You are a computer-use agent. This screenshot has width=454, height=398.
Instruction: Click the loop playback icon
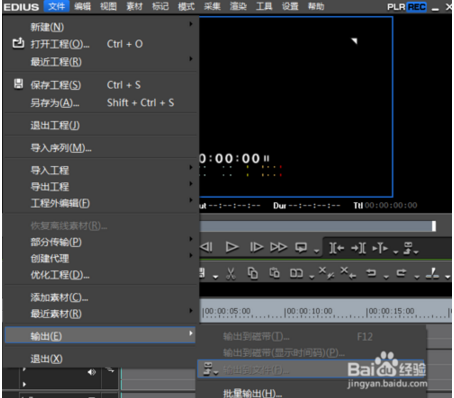pos(301,248)
